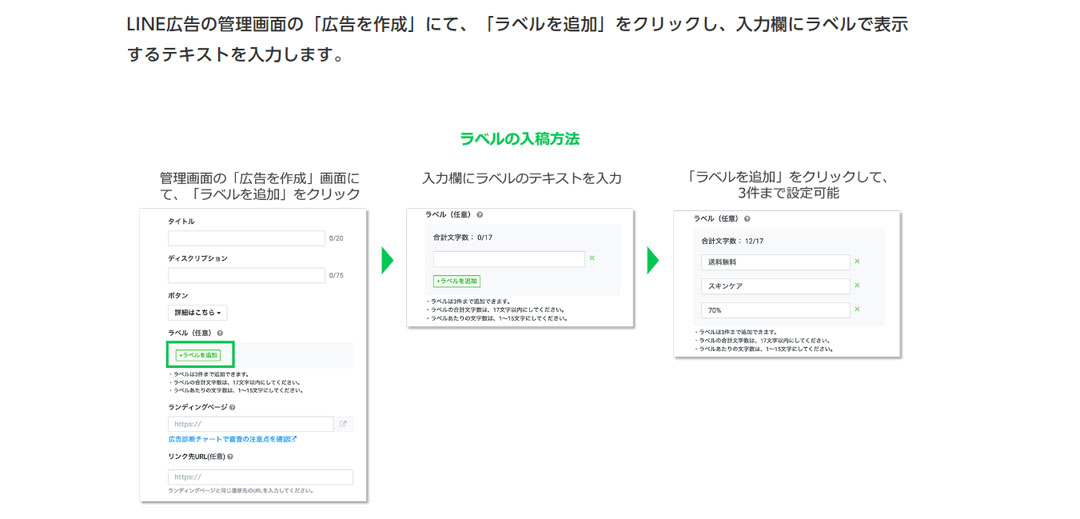Click the 送料無料 label input
The height and width of the screenshot is (519, 1080).
(776, 262)
